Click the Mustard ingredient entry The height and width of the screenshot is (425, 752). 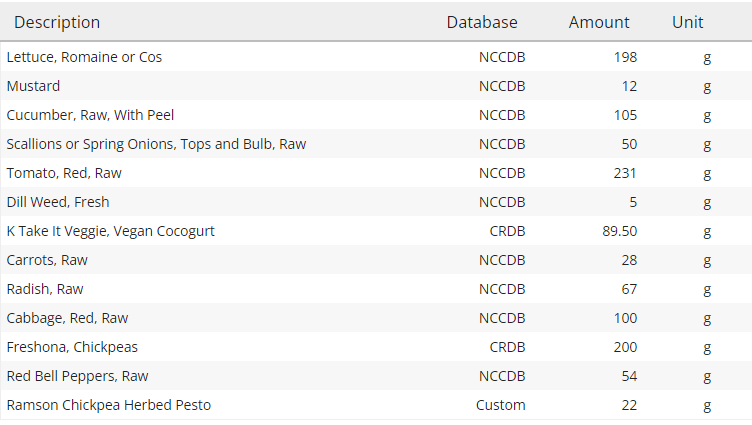(33, 86)
